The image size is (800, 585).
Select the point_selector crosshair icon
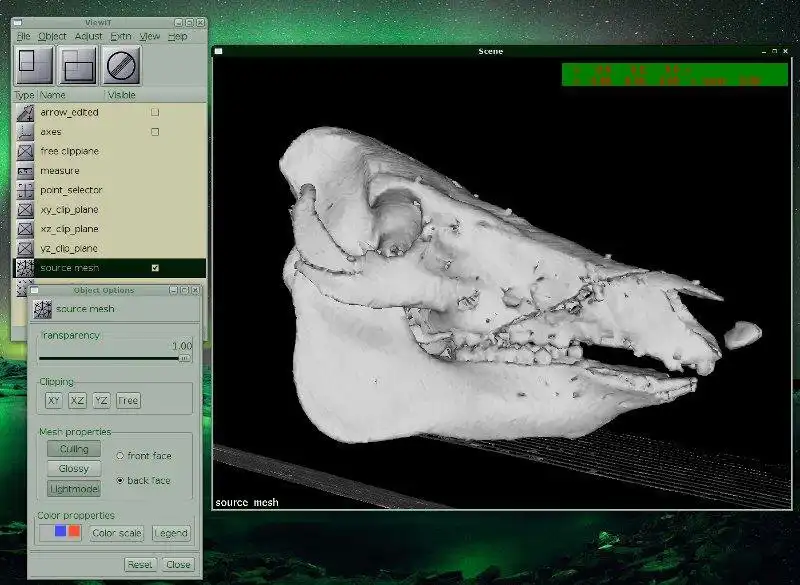coord(26,190)
